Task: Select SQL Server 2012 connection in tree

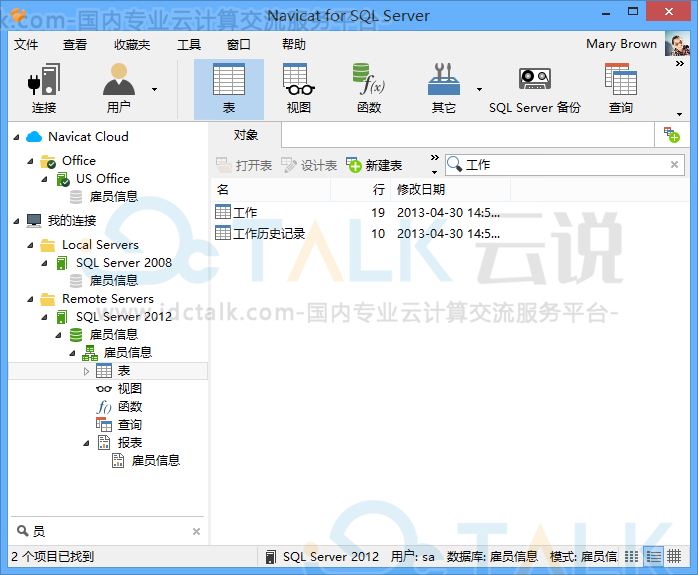Action: pyautogui.click(x=124, y=316)
